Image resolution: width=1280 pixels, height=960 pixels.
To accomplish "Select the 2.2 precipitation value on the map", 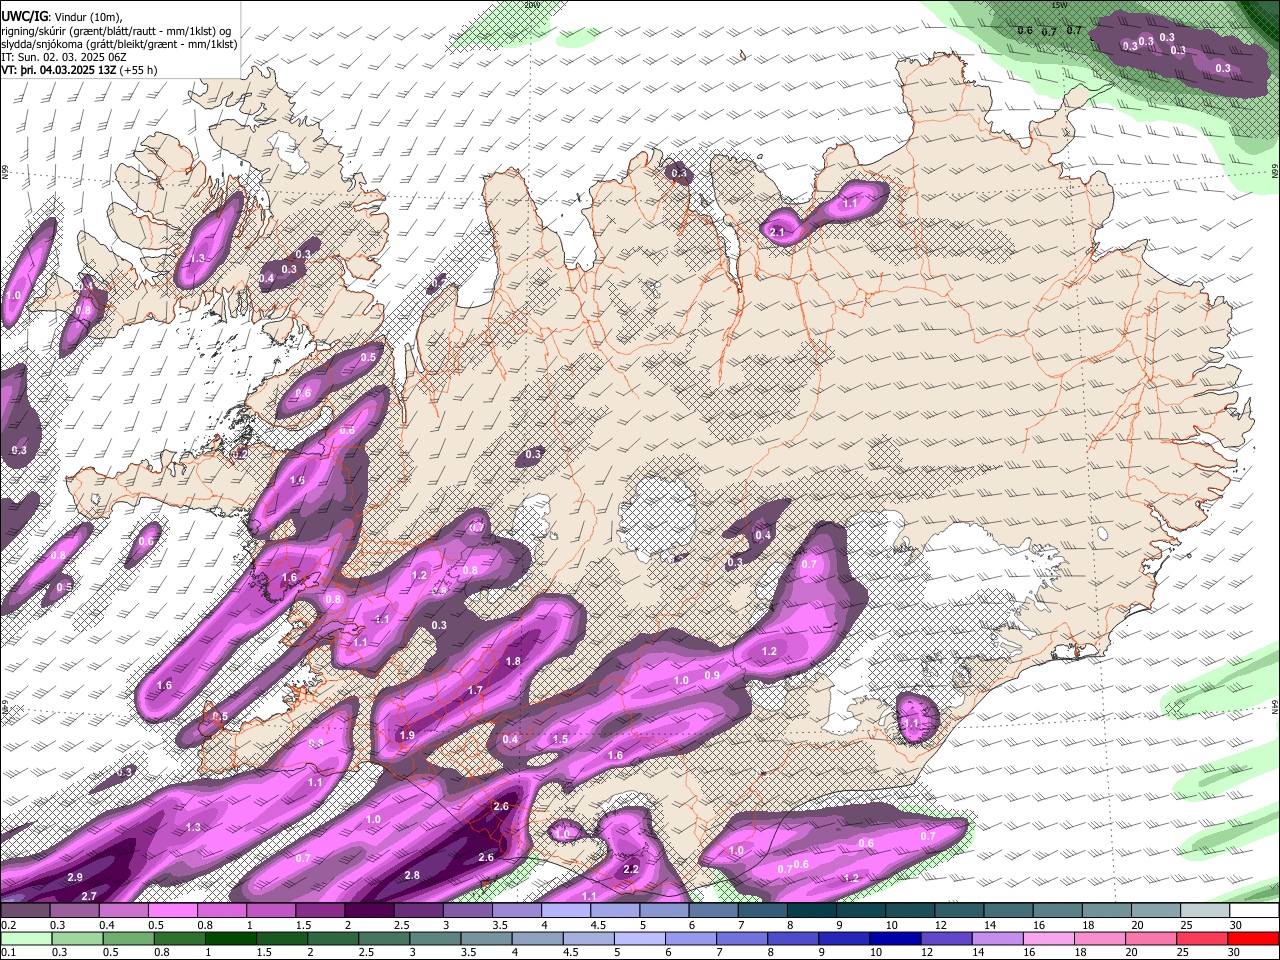I will (631, 869).
